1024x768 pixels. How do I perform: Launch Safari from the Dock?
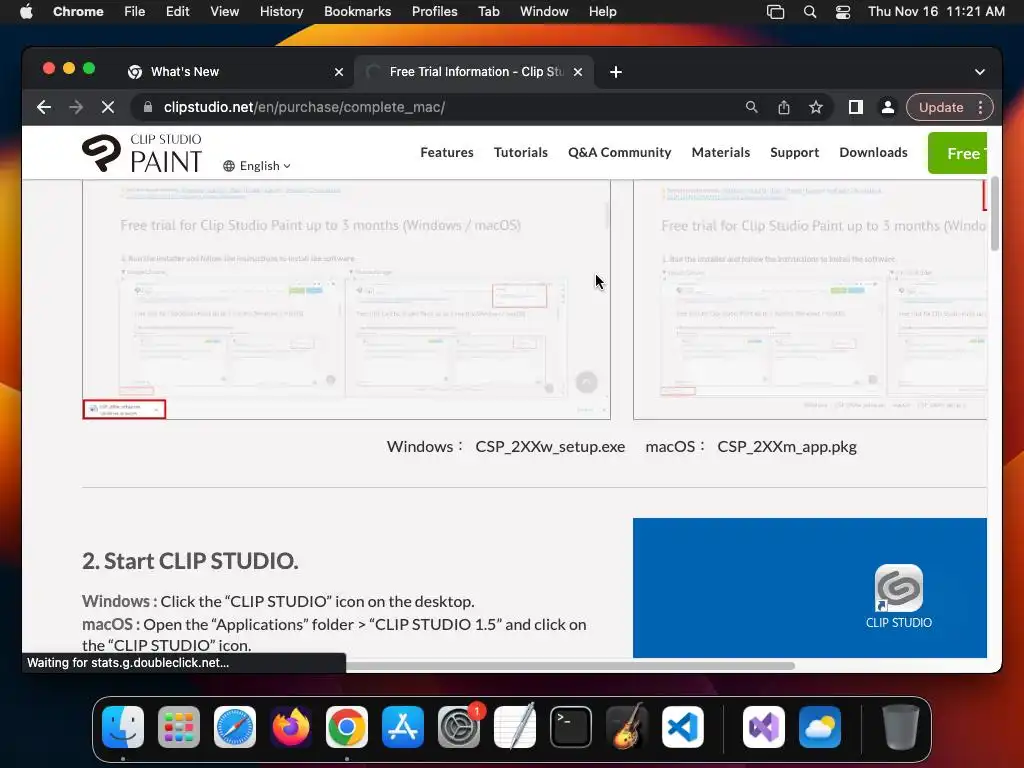(235, 727)
